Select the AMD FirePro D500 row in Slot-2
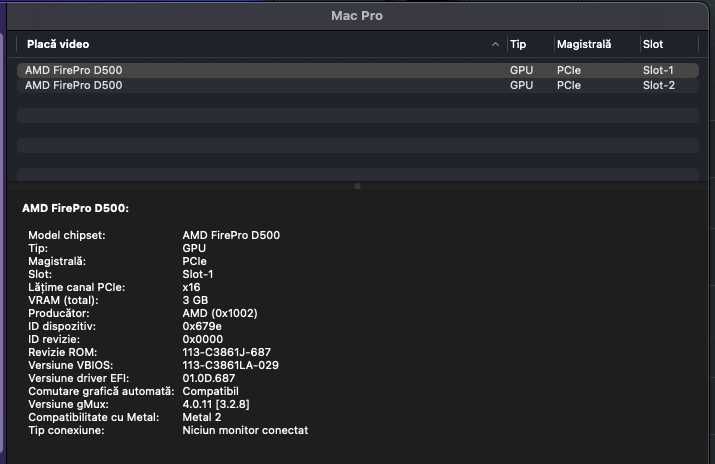Image resolution: width=715 pixels, height=464 pixels. point(358,85)
